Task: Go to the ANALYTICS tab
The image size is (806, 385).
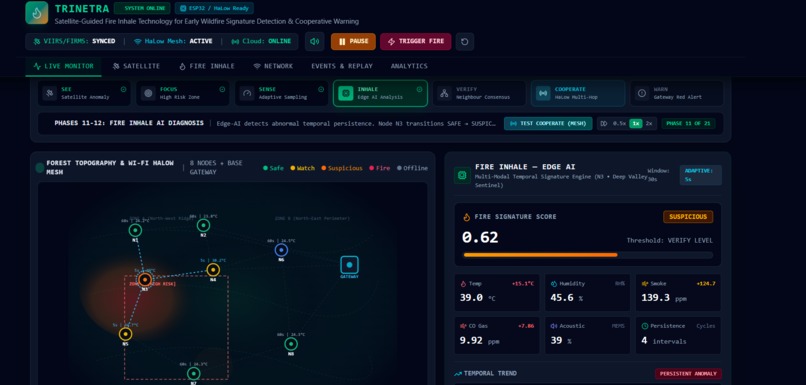Action: (409, 66)
